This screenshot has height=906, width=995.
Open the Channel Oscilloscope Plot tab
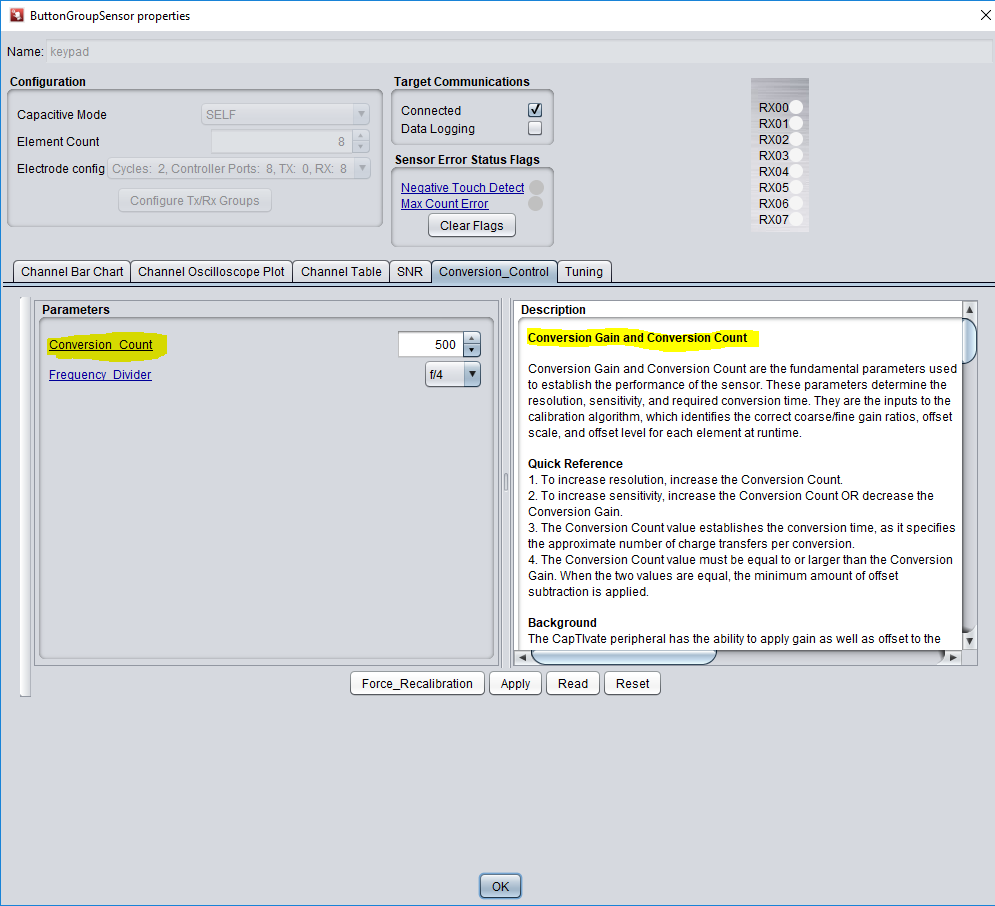click(x=211, y=272)
